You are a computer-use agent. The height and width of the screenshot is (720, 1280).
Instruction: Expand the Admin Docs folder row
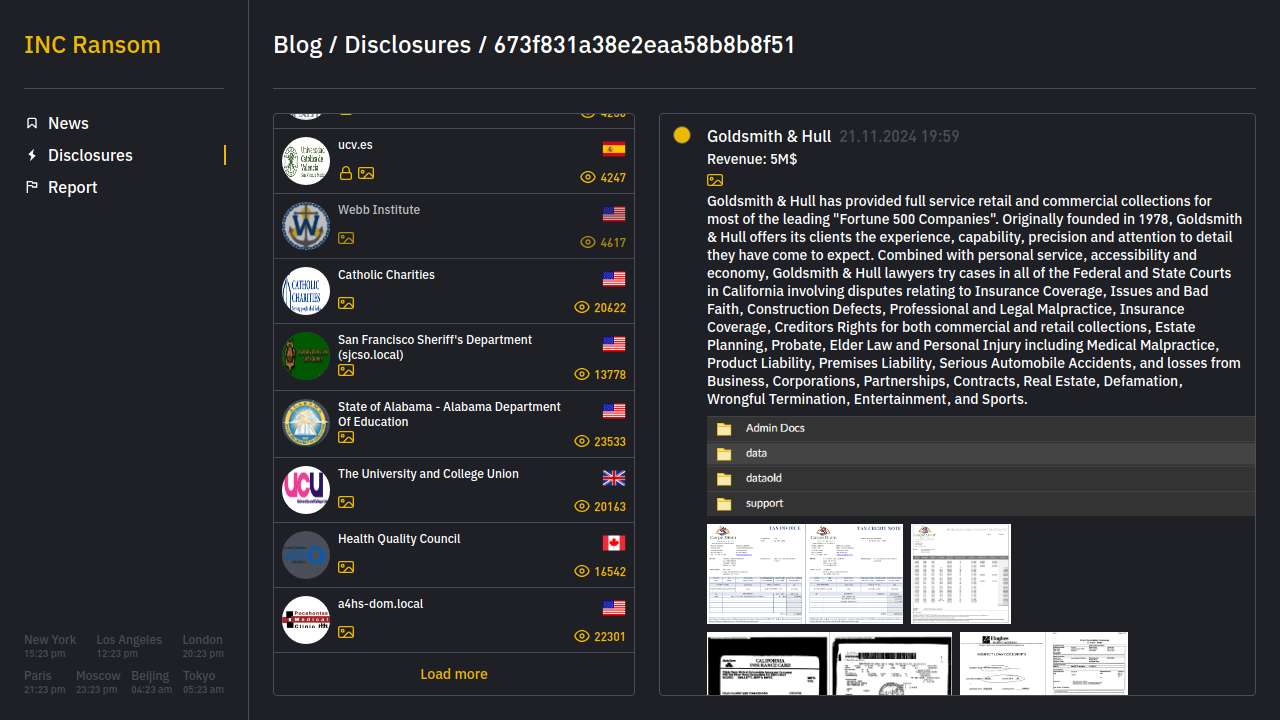775,428
